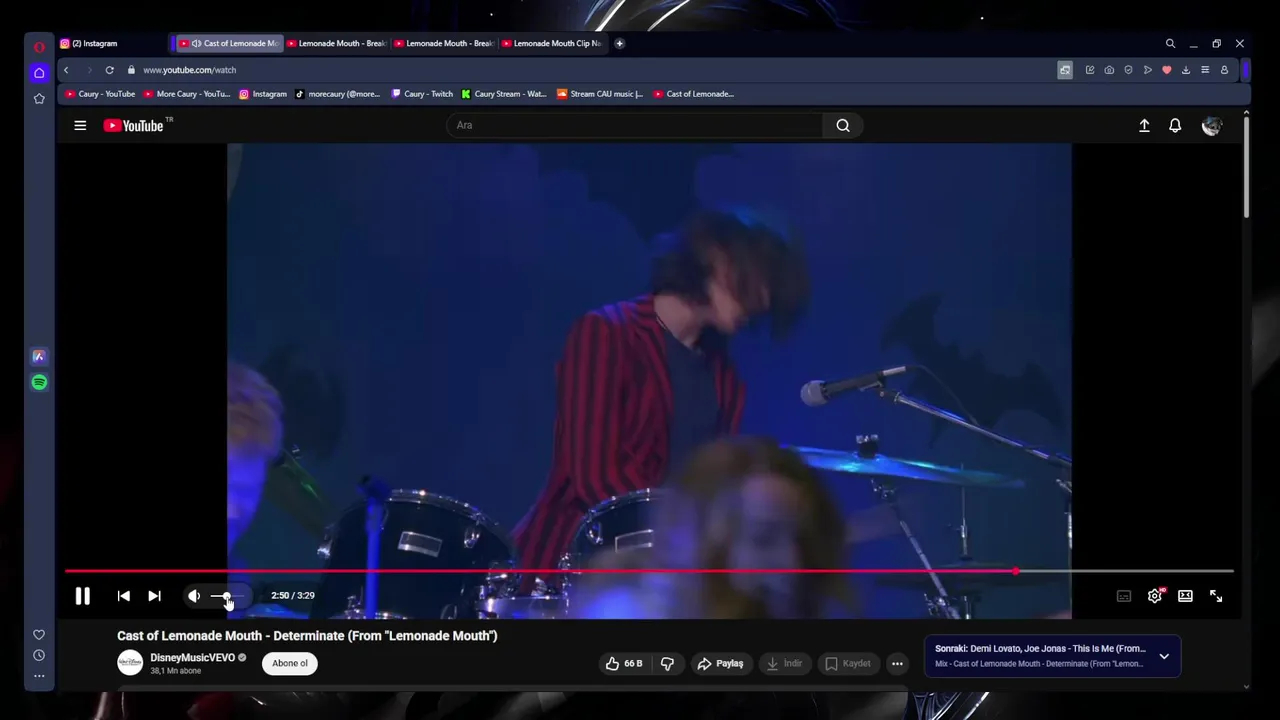Open Caury Stream Kick bookmark
Image resolution: width=1280 pixels, height=720 pixels.
(x=504, y=94)
